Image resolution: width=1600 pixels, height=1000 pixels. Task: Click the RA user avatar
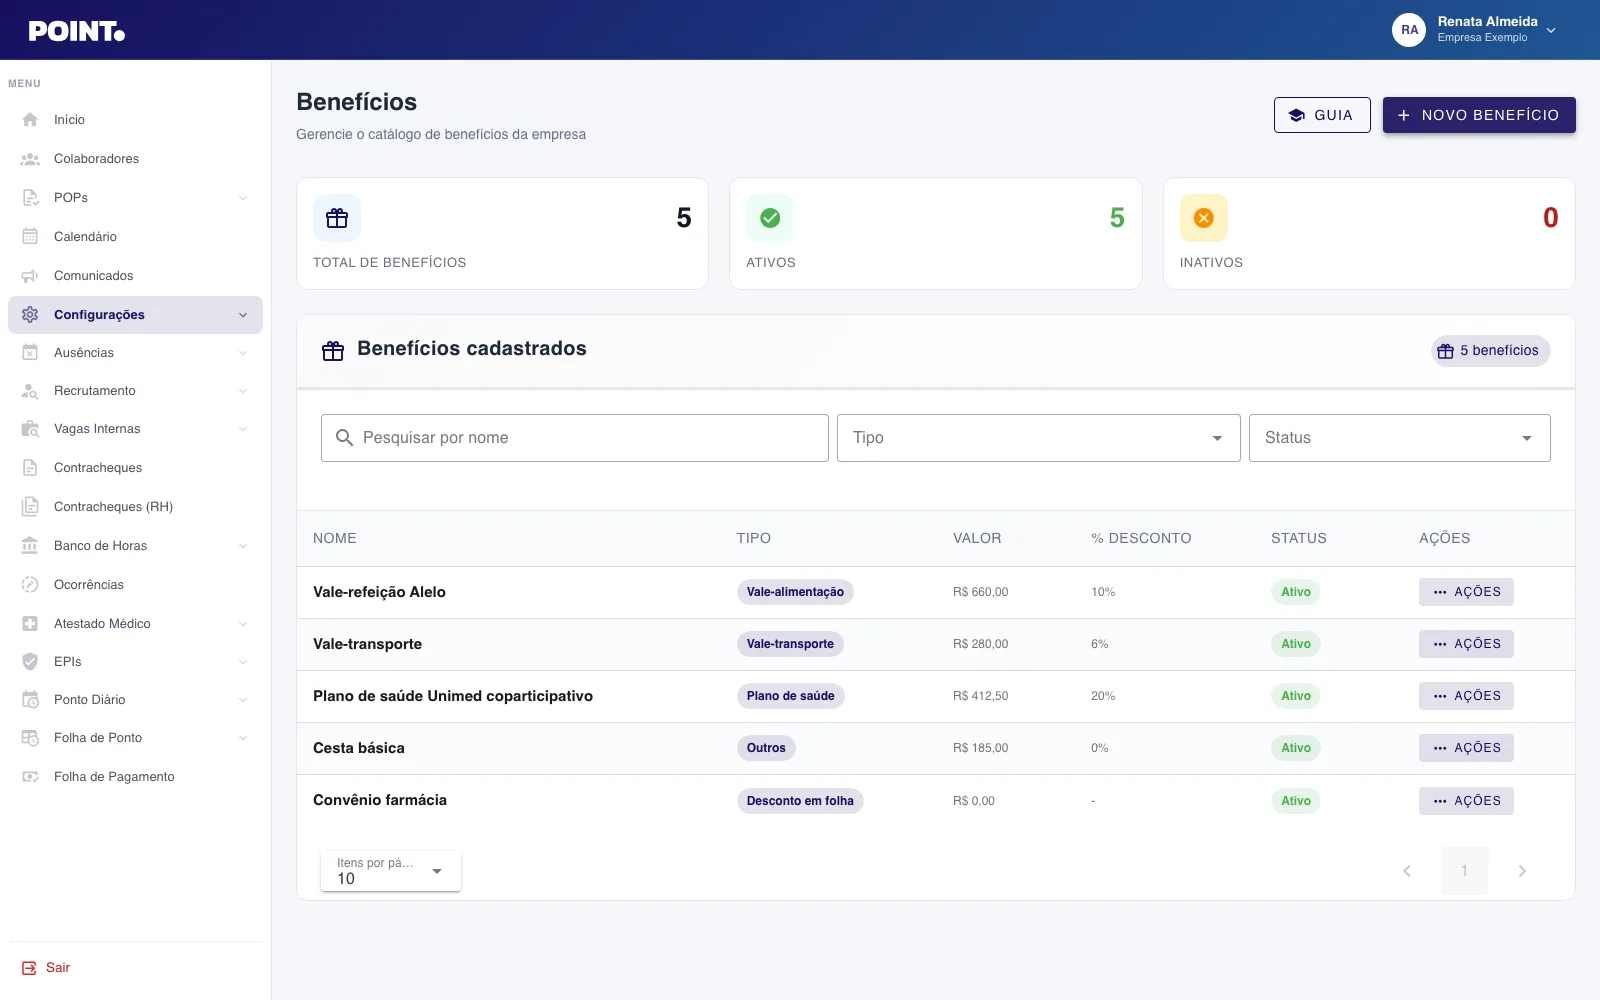pyautogui.click(x=1409, y=30)
